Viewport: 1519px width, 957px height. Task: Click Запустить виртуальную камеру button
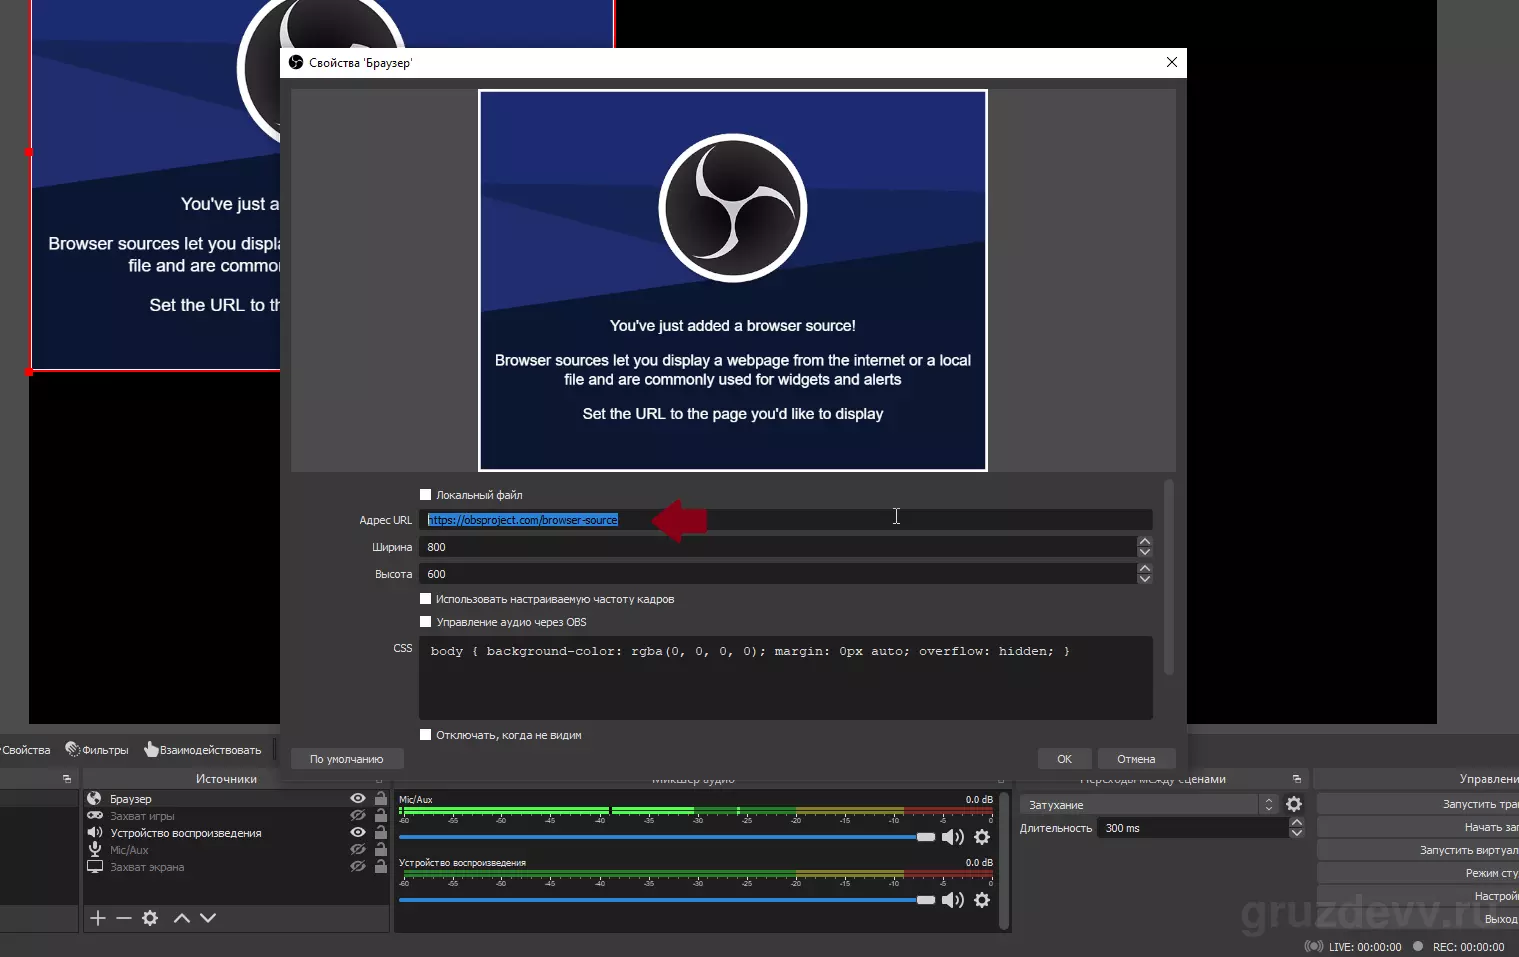click(x=1418, y=850)
